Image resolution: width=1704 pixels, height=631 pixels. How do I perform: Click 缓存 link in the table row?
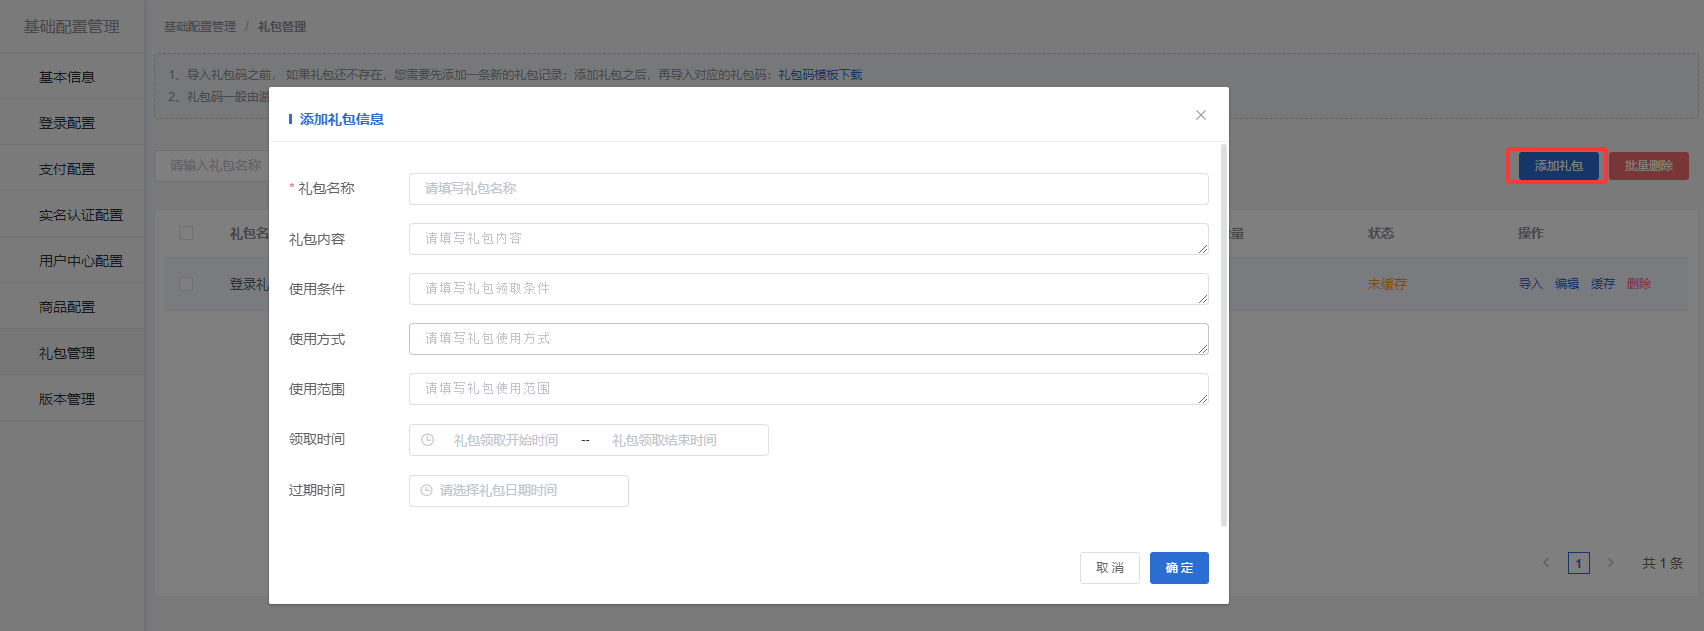click(1602, 284)
